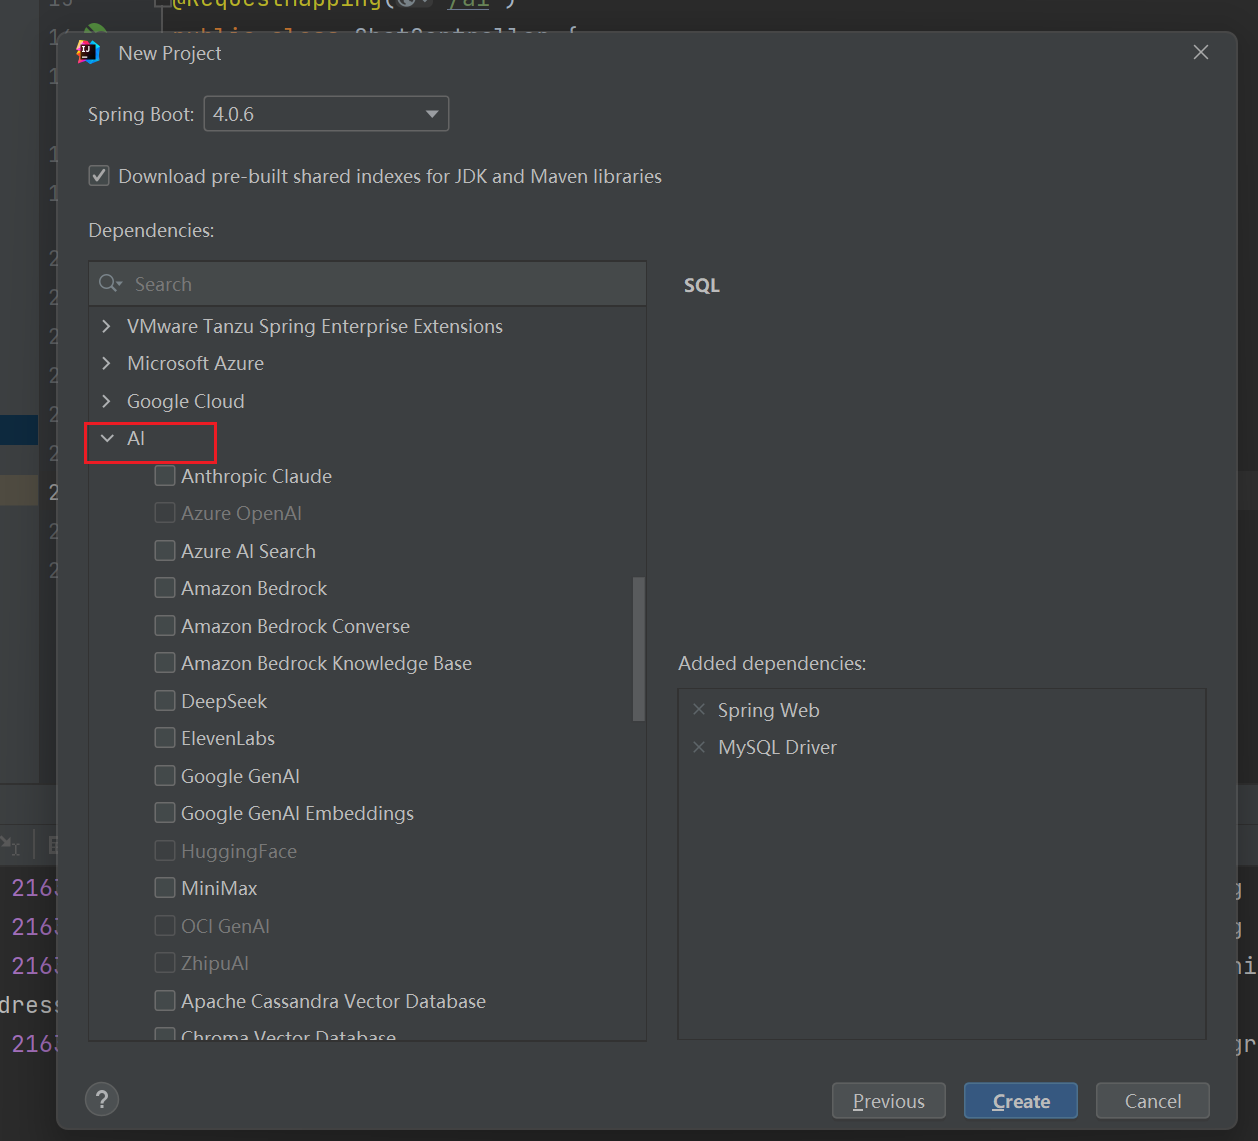The width and height of the screenshot is (1258, 1141).
Task: Select the DeepSeek checkbox
Action: point(165,701)
